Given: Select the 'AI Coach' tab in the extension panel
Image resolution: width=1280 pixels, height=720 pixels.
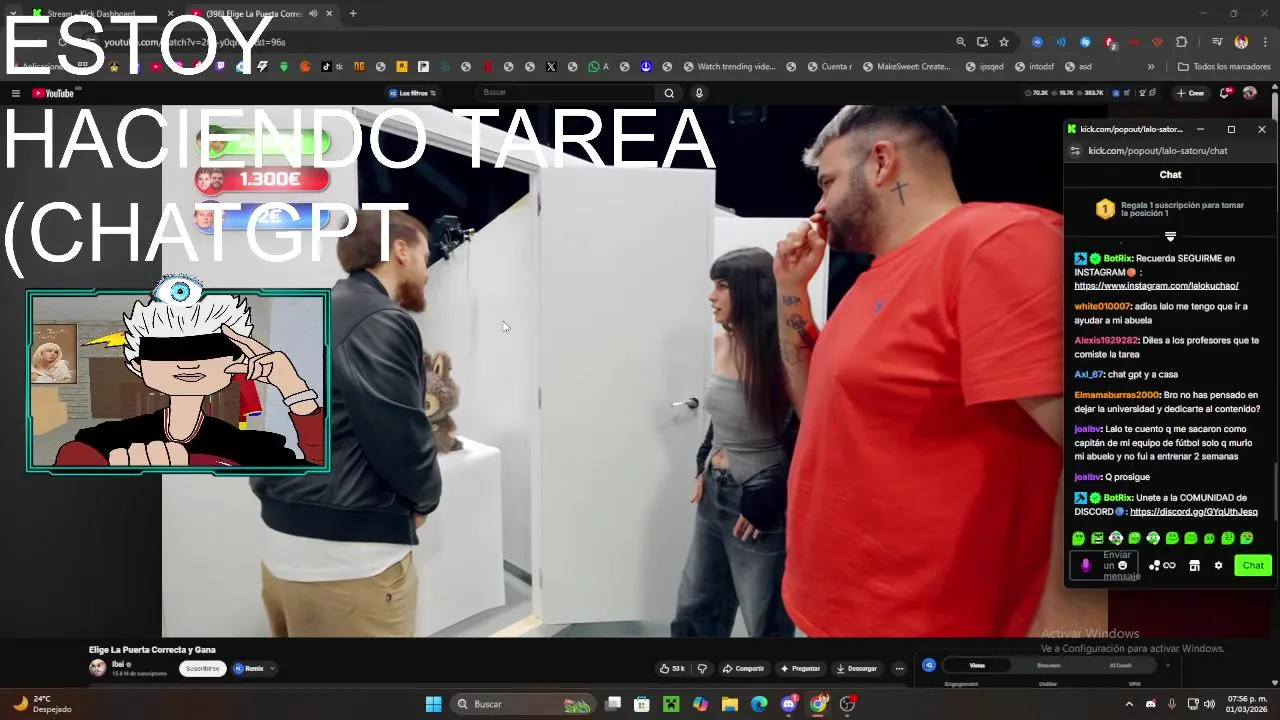Looking at the screenshot, I should point(1120,665).
